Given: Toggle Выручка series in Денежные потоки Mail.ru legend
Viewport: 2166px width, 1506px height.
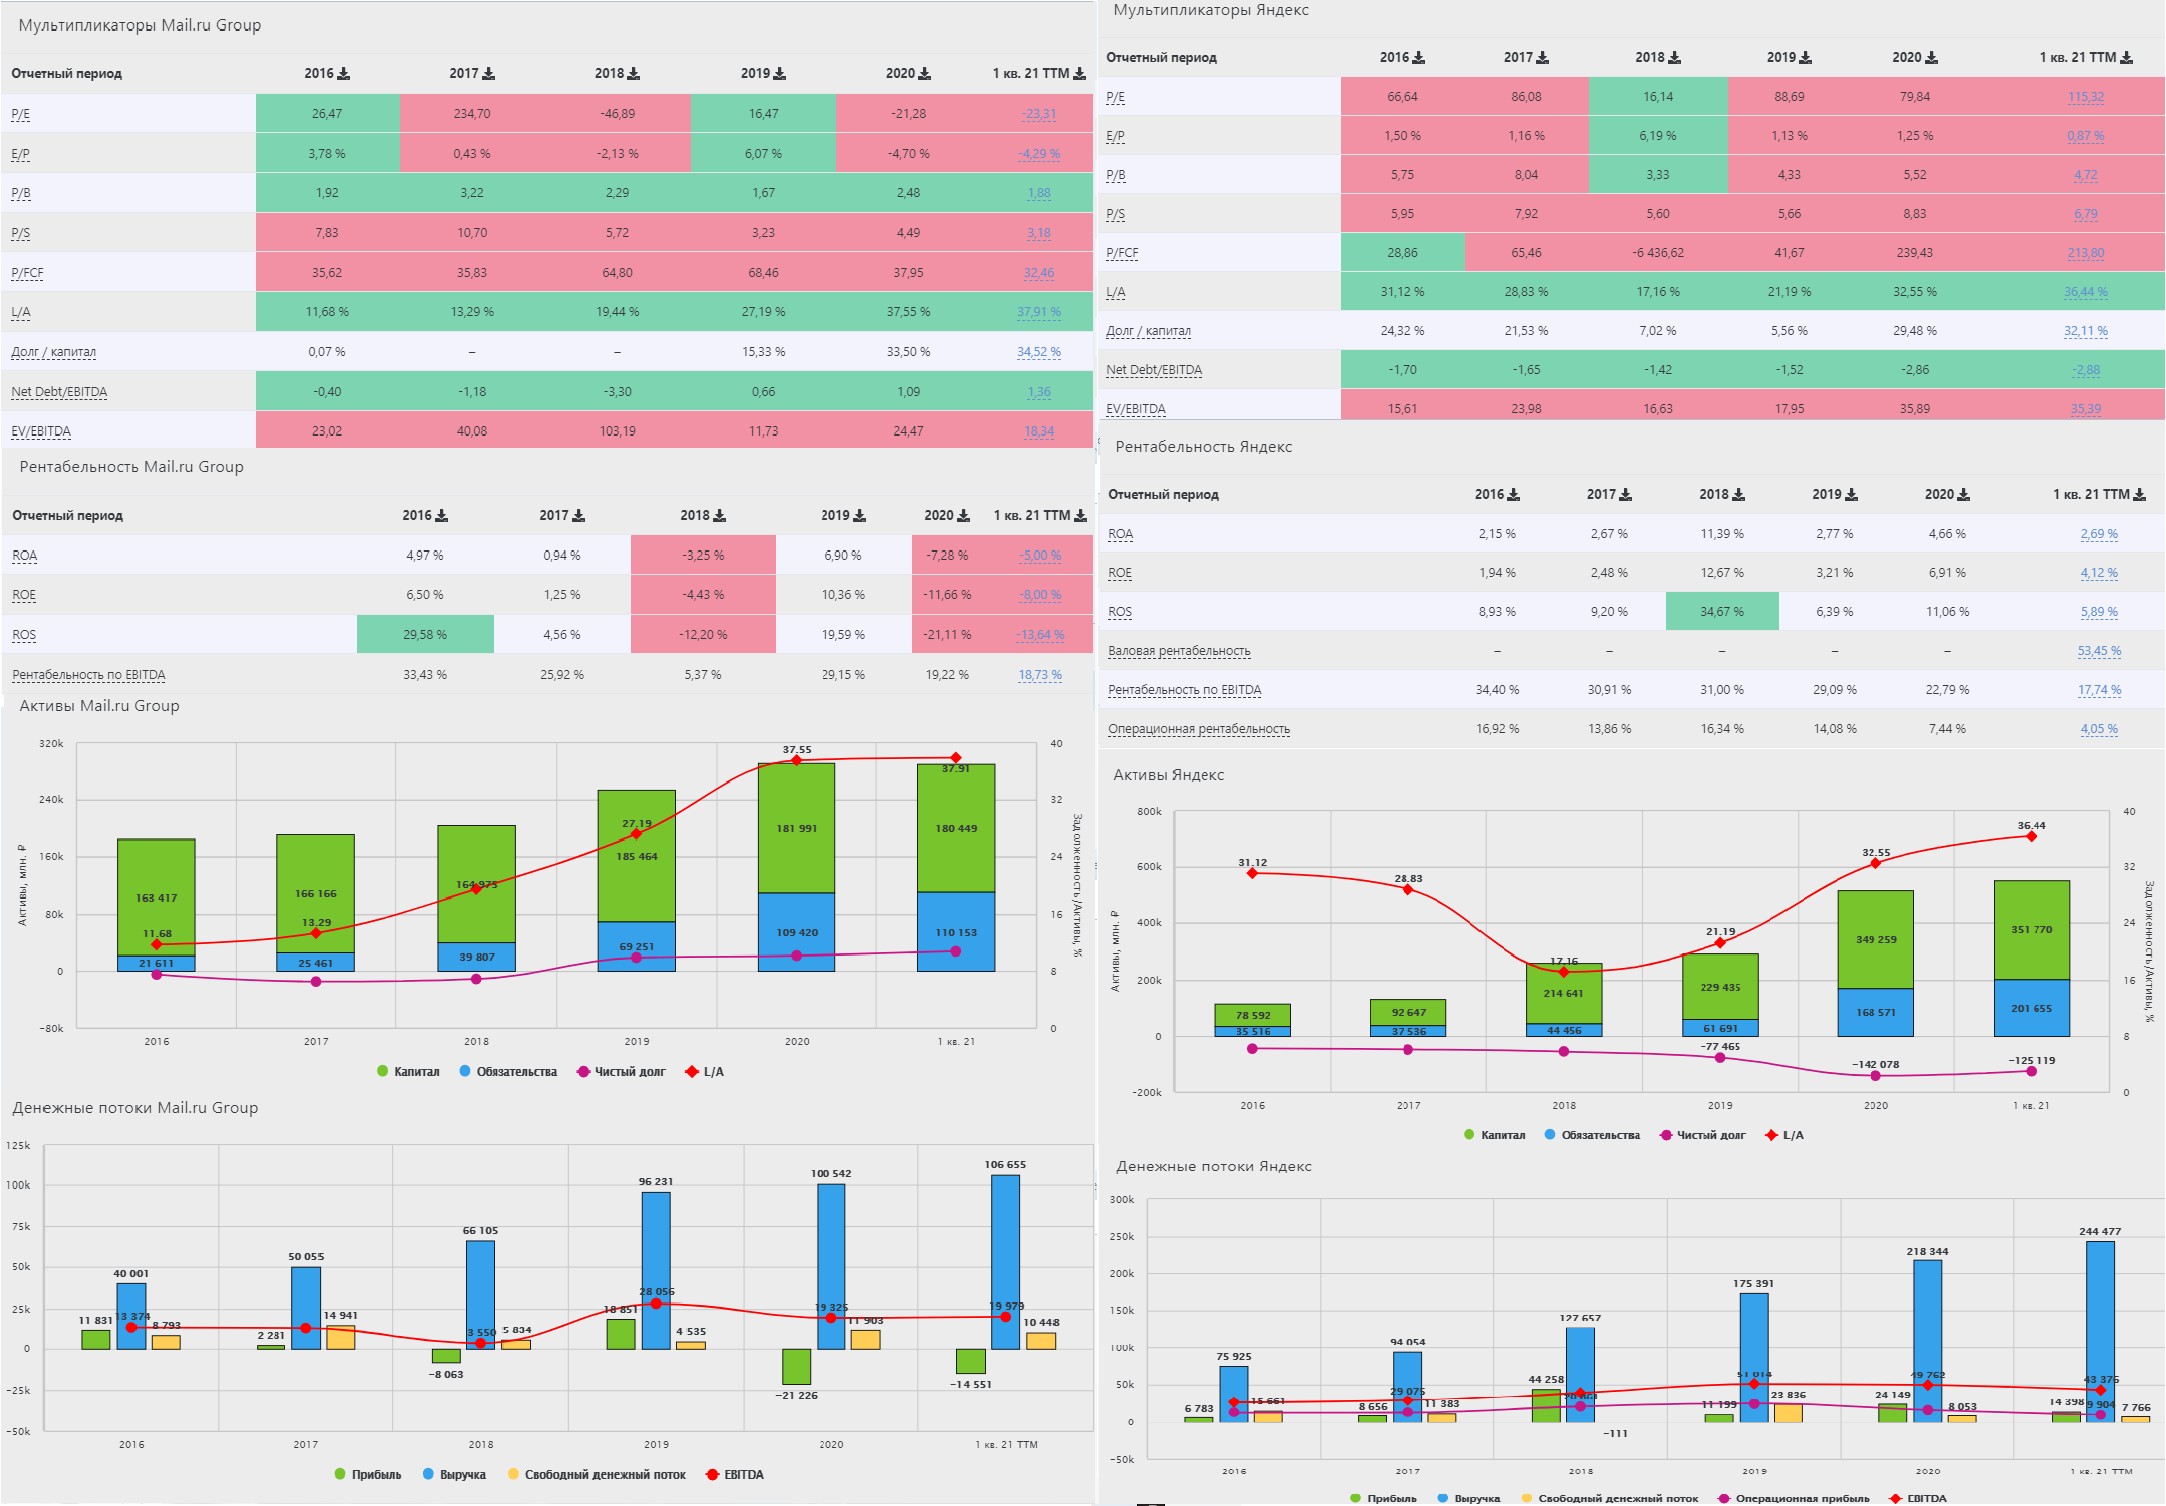Looking at the screenshot, I should [x=455, y=1475].
